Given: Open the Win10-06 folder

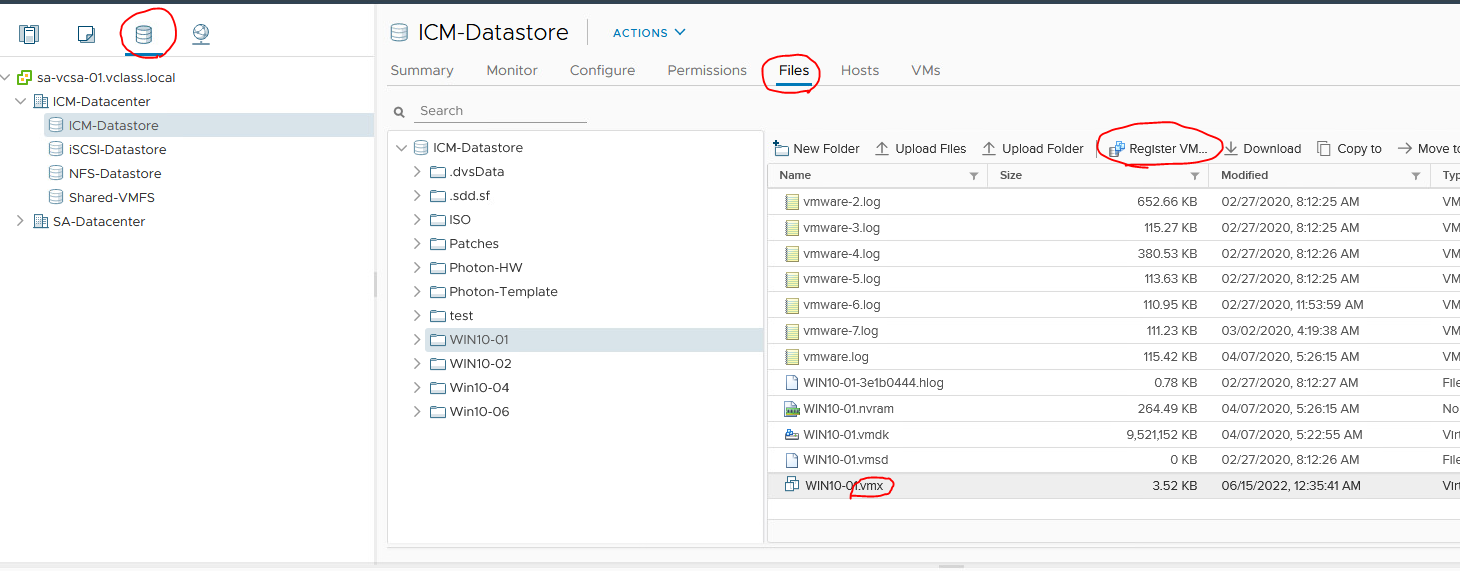Looking at the screenshot, I should click(479, 411).
